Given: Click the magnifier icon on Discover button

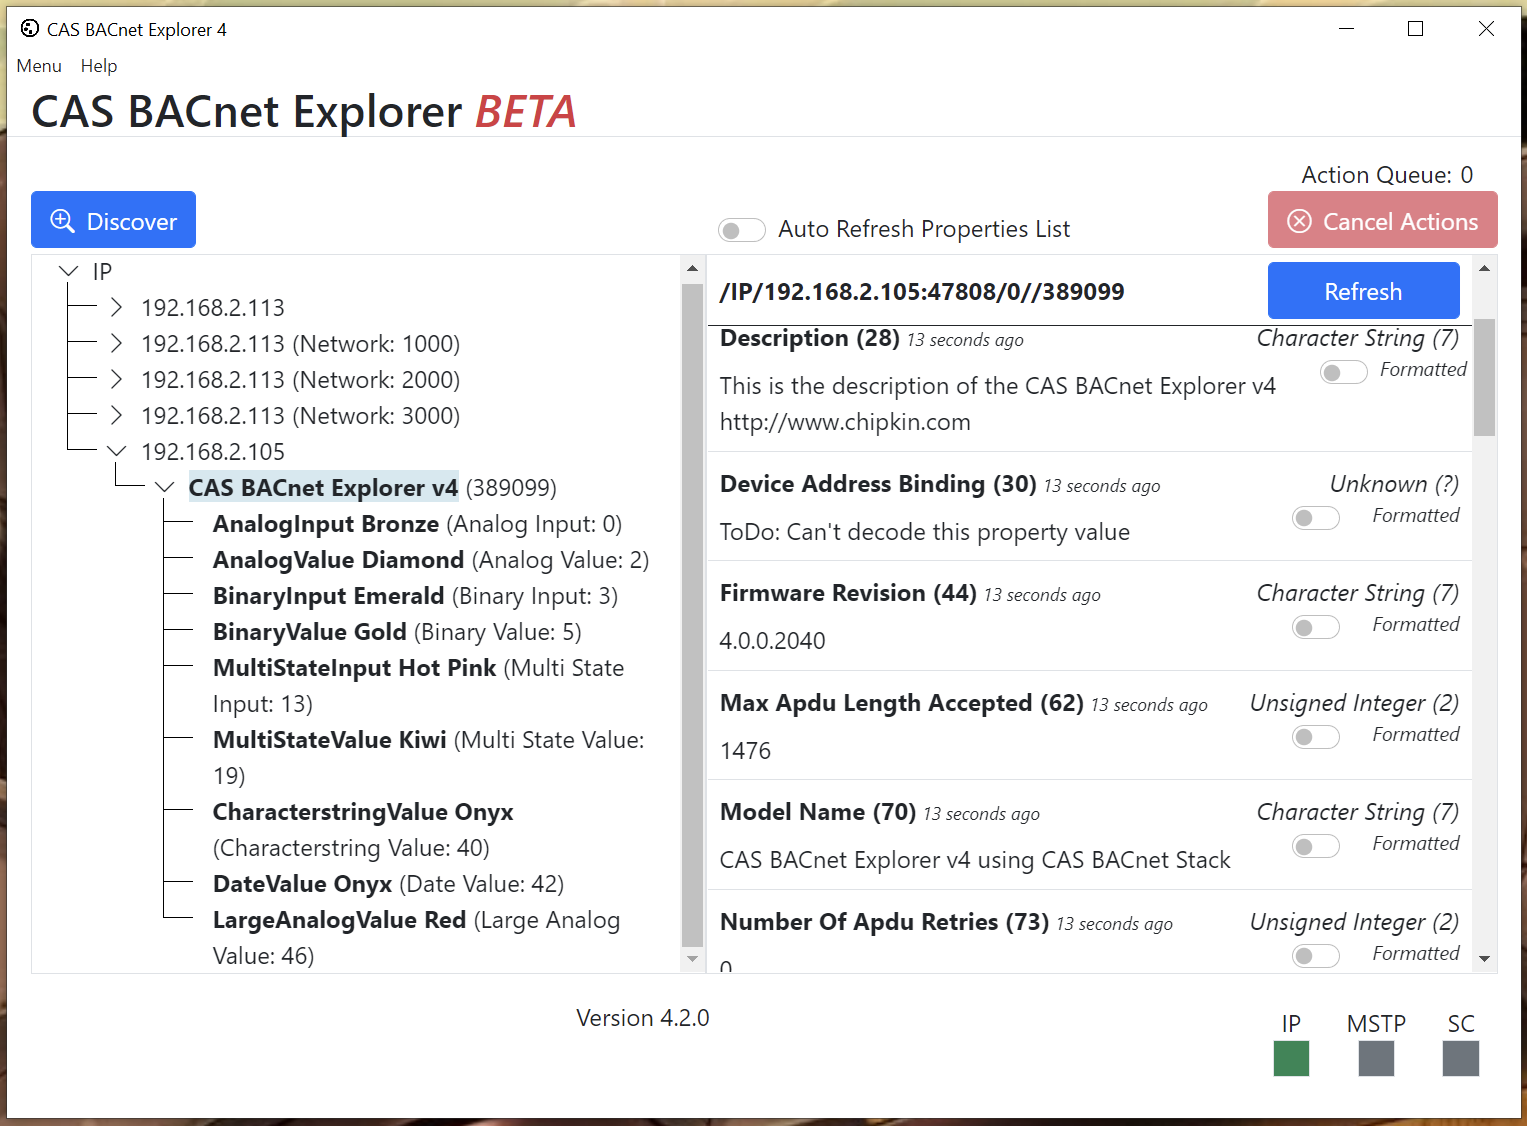Looking at the screenshot, I should [62, 221].
